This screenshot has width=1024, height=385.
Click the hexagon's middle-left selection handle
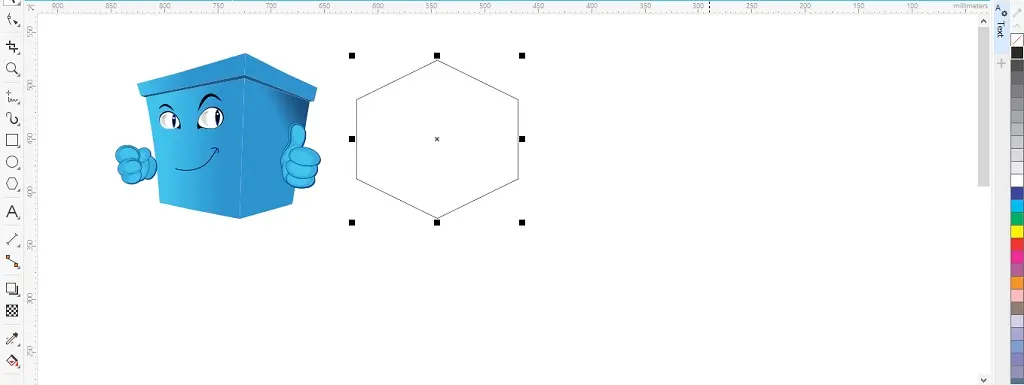point(352,139)
